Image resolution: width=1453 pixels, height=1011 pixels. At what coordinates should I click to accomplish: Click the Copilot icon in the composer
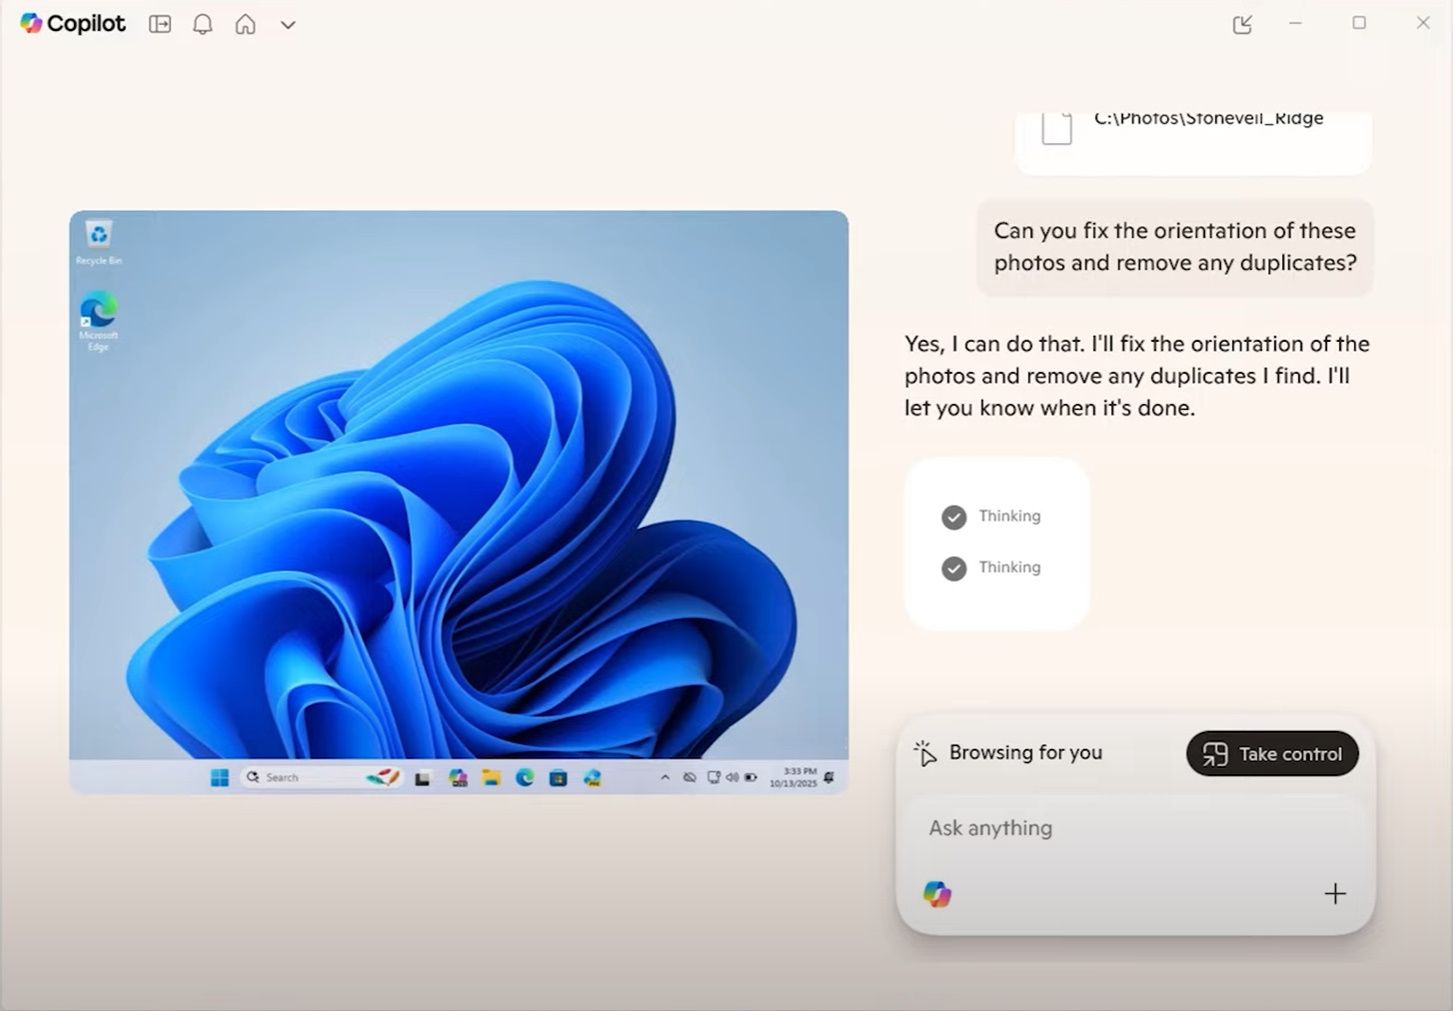[x=937, y=894]
